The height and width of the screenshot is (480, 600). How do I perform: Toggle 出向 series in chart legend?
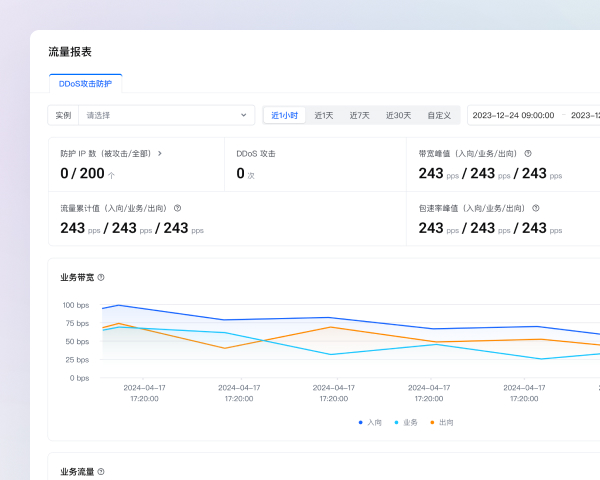pos(441,422)
